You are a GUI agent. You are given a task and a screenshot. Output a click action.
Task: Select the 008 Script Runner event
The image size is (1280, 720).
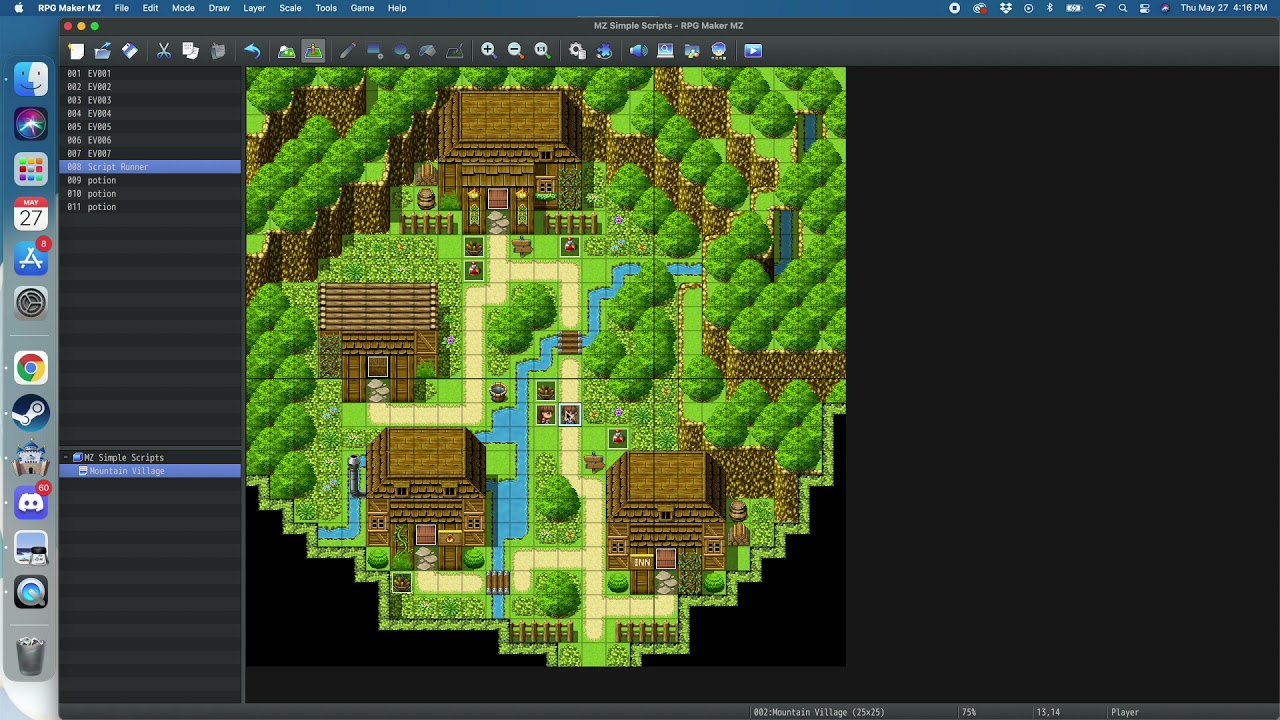point(150,167)
